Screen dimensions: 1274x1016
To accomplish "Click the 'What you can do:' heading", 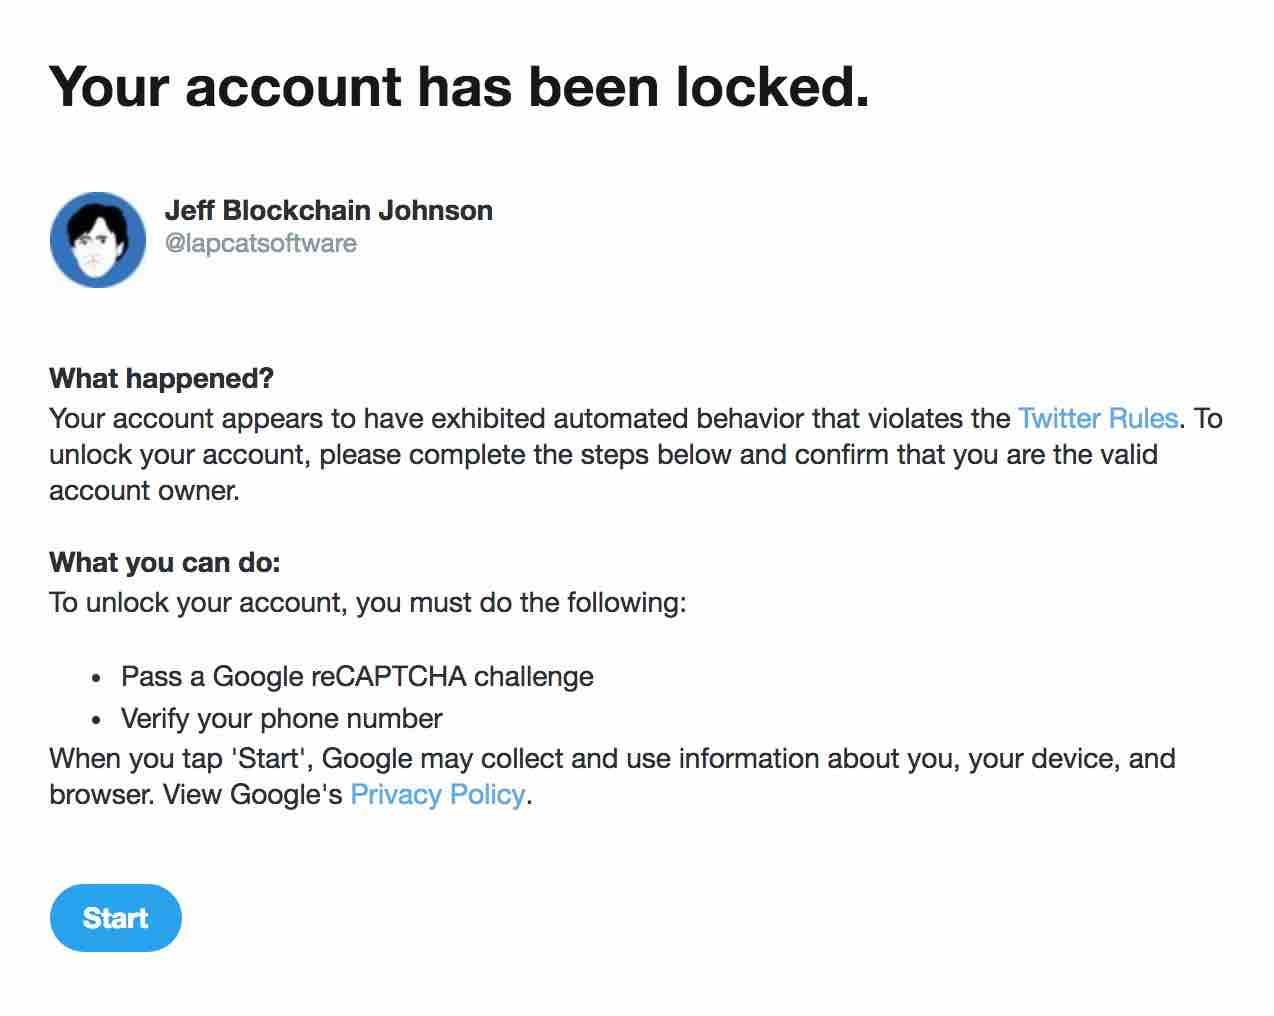I will (x=164, y=562).
